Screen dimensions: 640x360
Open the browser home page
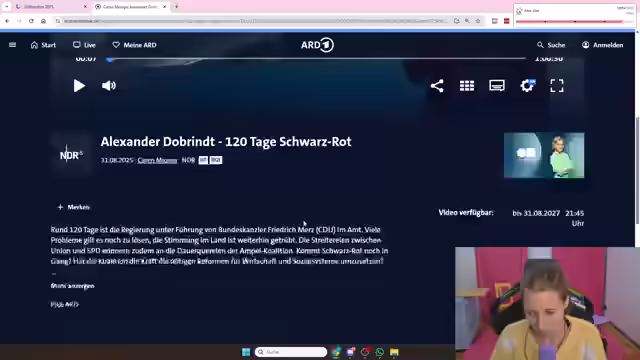point(43,21)
